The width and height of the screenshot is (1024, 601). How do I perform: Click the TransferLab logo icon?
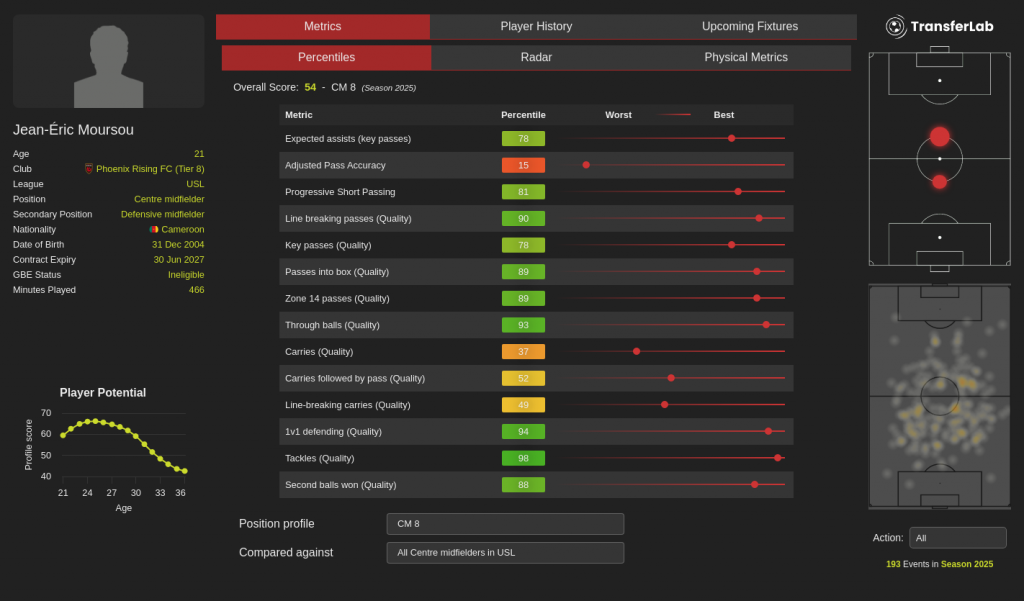[896, 26]
